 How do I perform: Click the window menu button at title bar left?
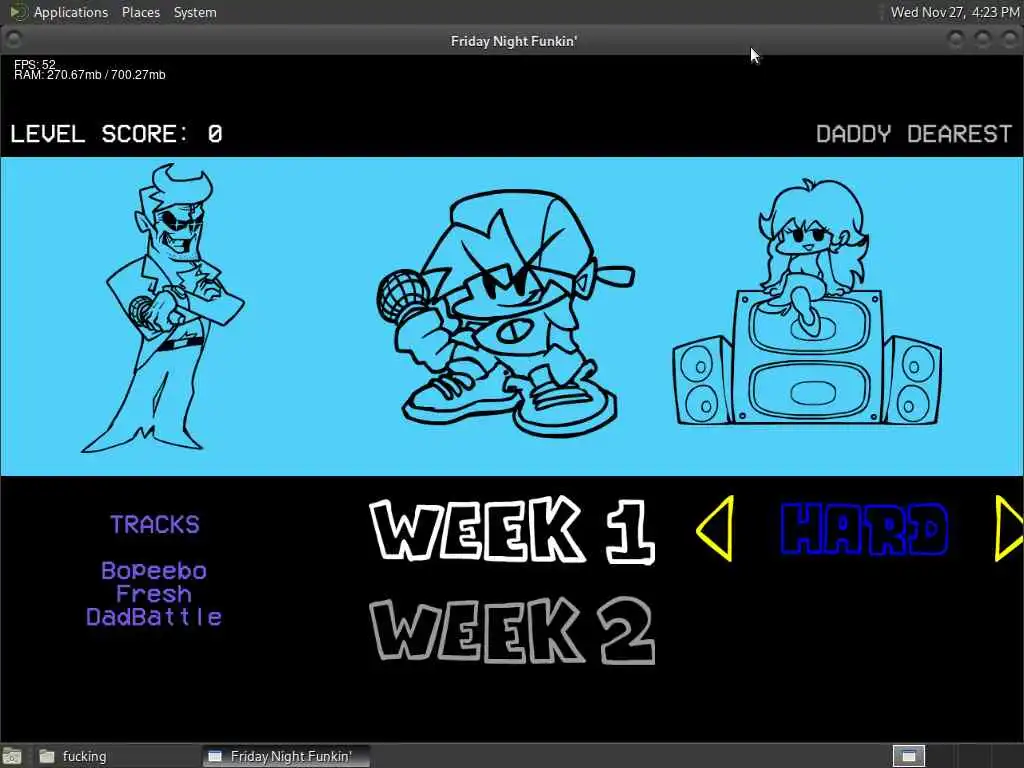pyautogui.click(x=14, y=40)
